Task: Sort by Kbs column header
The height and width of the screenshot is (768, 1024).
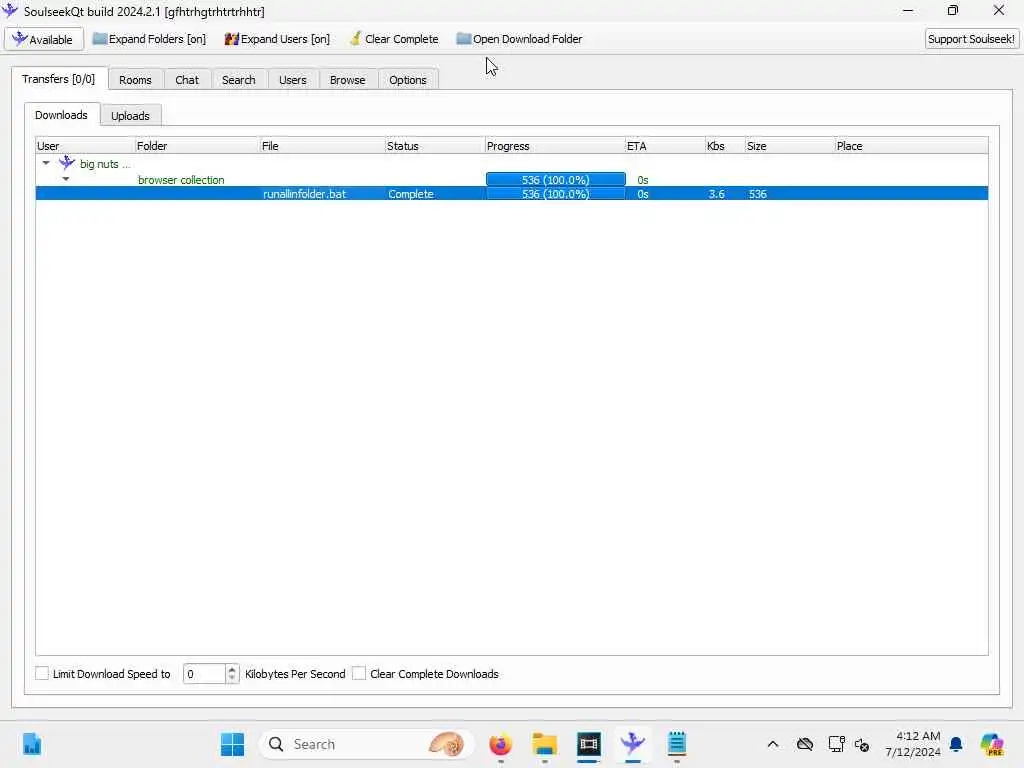Action: pyautogui.click(x=725, y=146)
